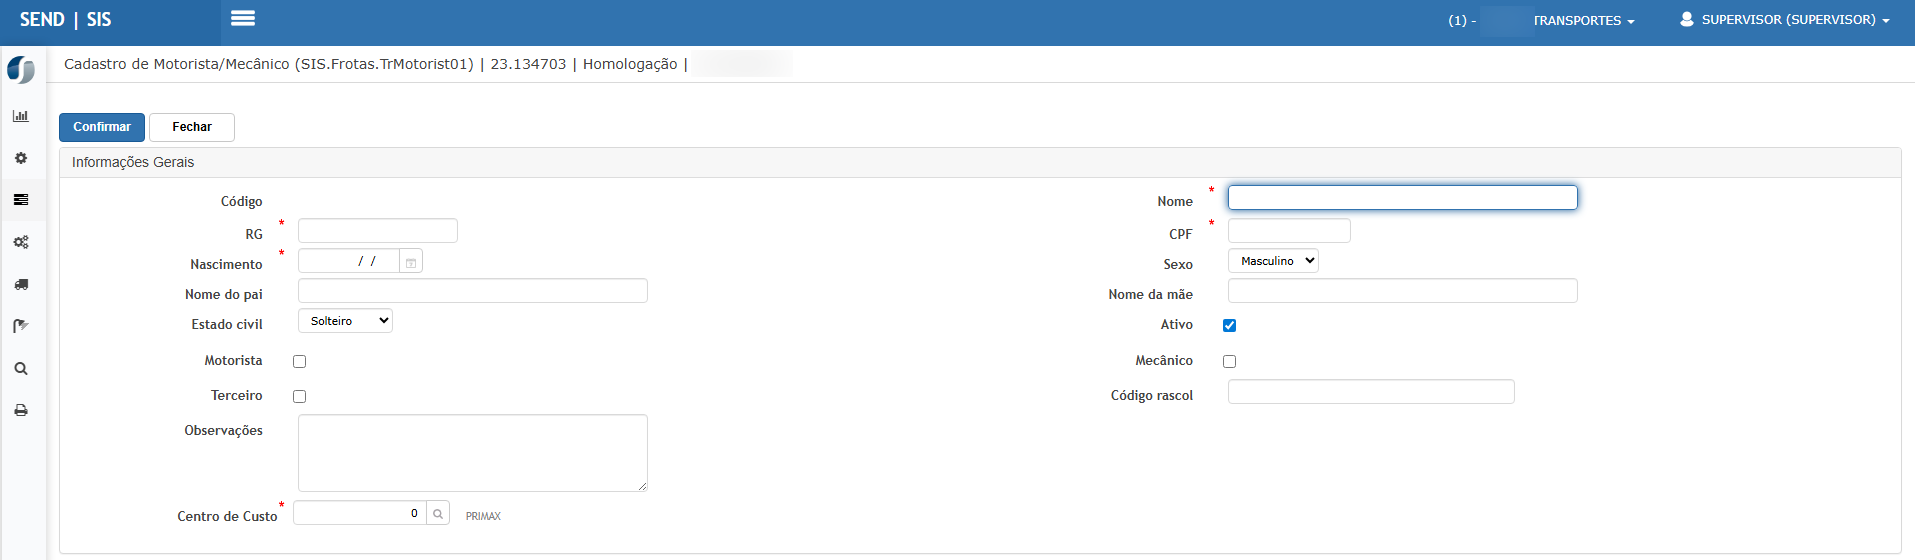This screenshot has height=560, width=1915.
Task: Check the Terceiro checkbox
Action: click(x=299, y=396)
